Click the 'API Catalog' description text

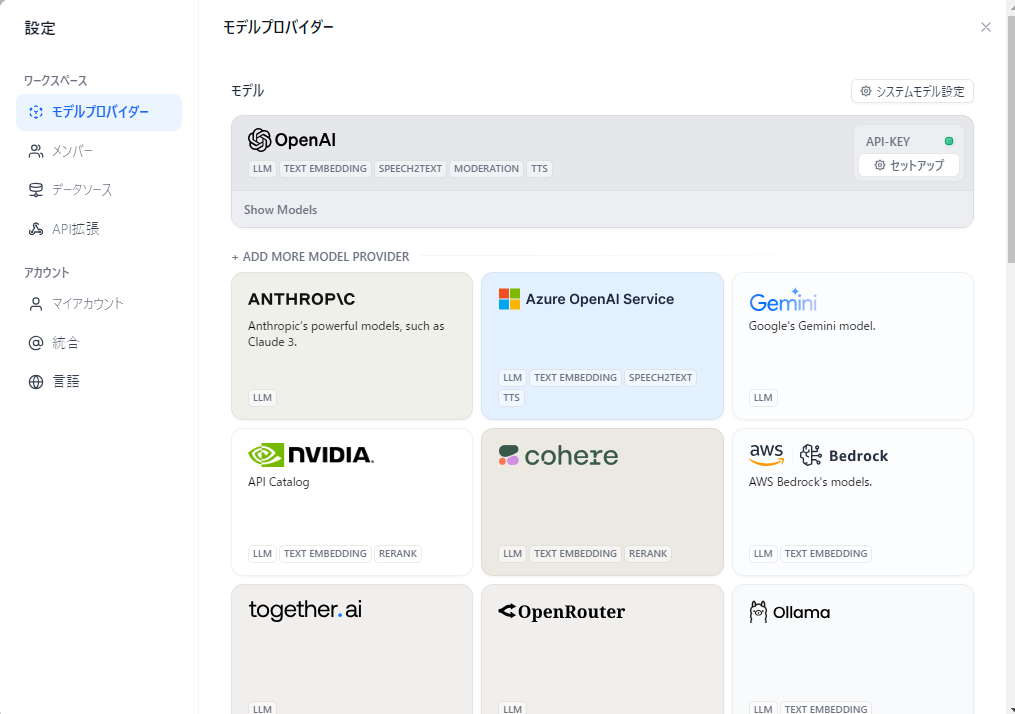(x=278, y=482)
